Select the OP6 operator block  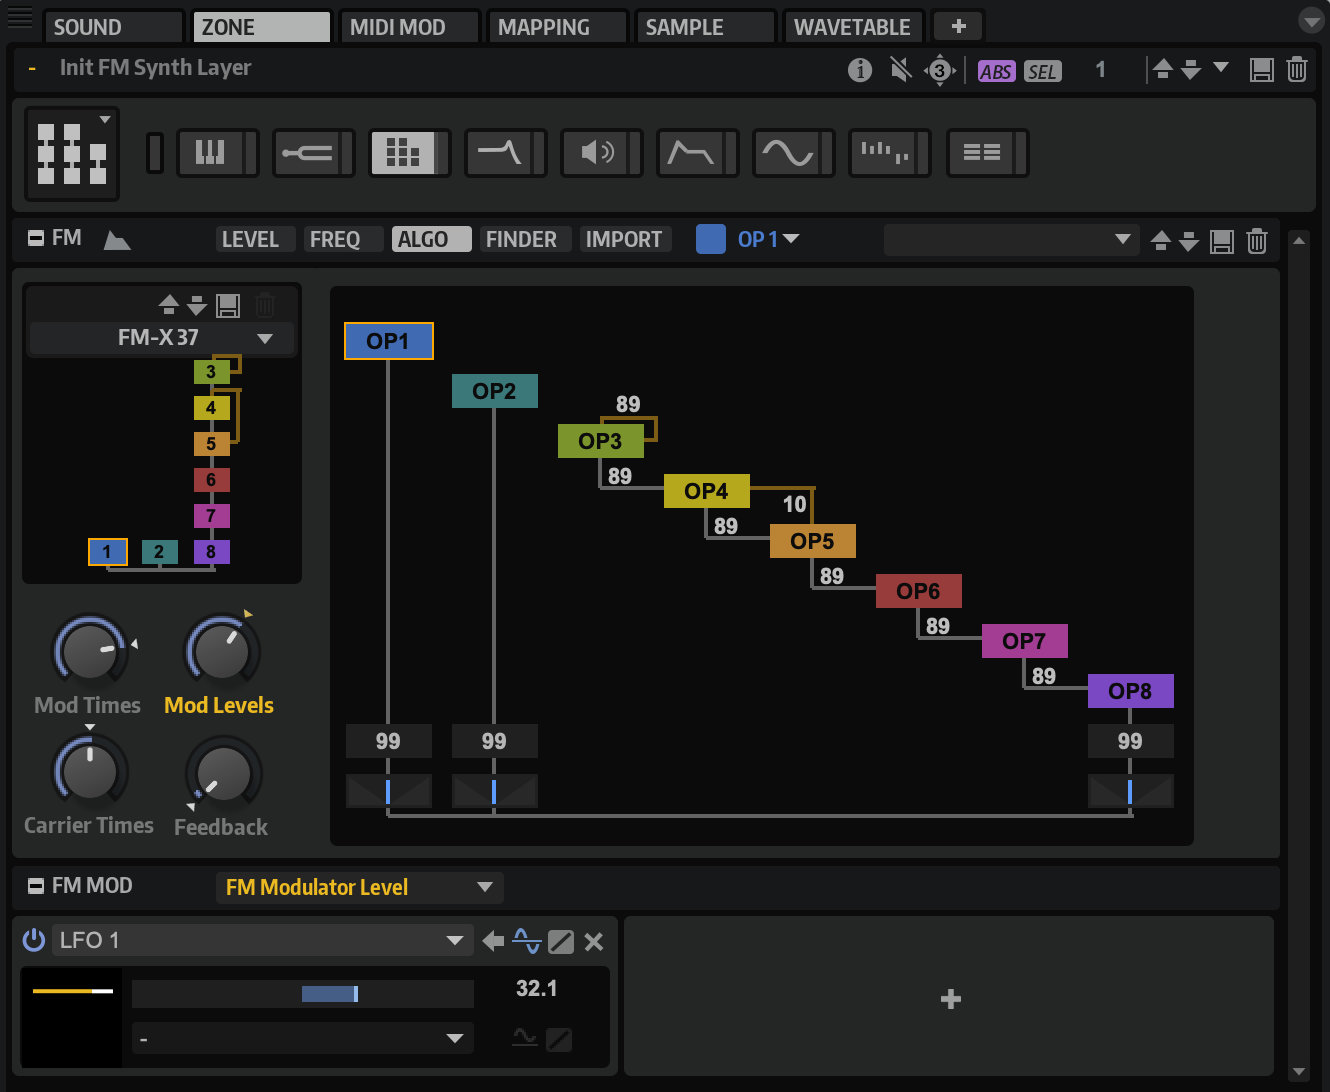pos(918,591)
